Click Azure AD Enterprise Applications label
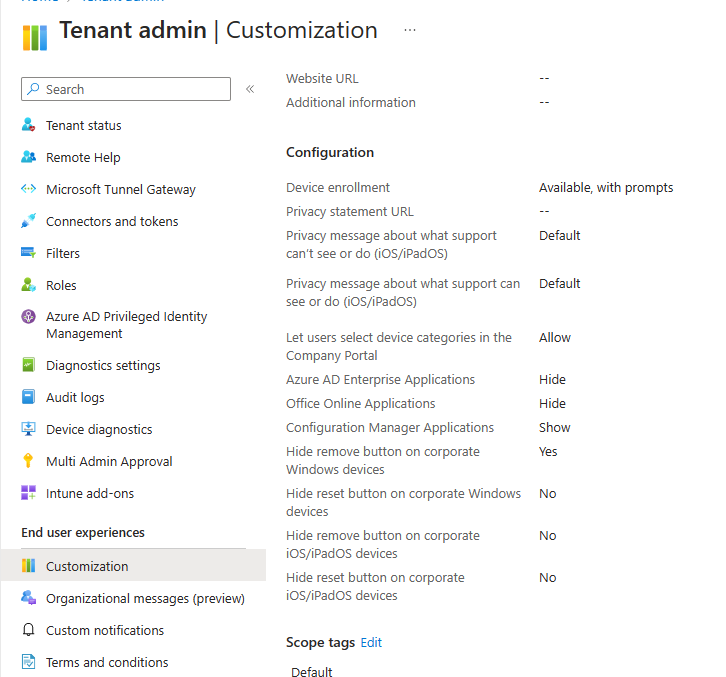This screenshot has height=677, width=726. click(380, 380)
